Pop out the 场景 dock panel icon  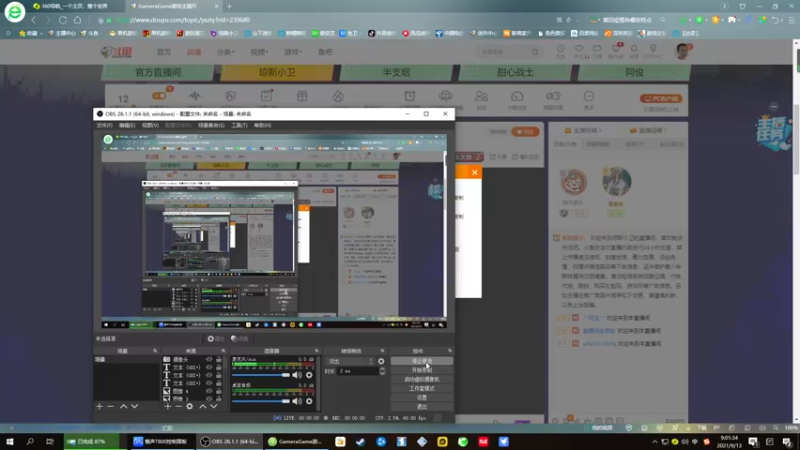point(155,351)
